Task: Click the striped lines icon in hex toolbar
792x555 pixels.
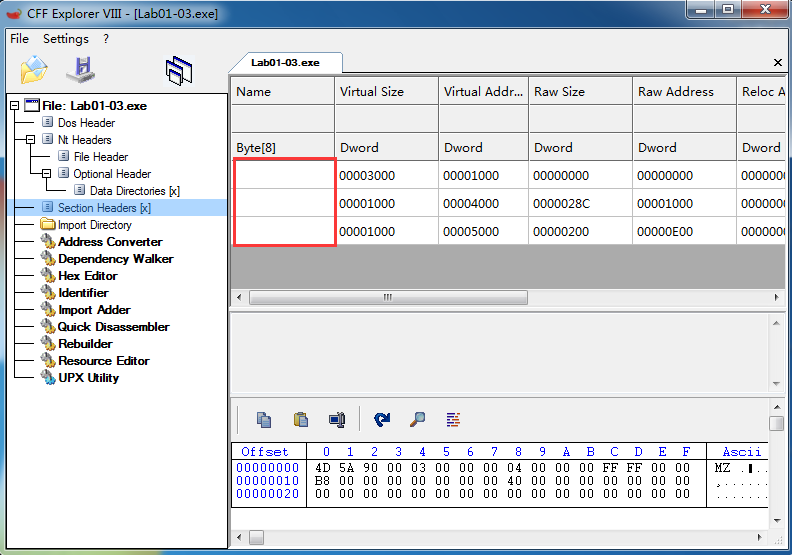Action: [x=453, y=420]
